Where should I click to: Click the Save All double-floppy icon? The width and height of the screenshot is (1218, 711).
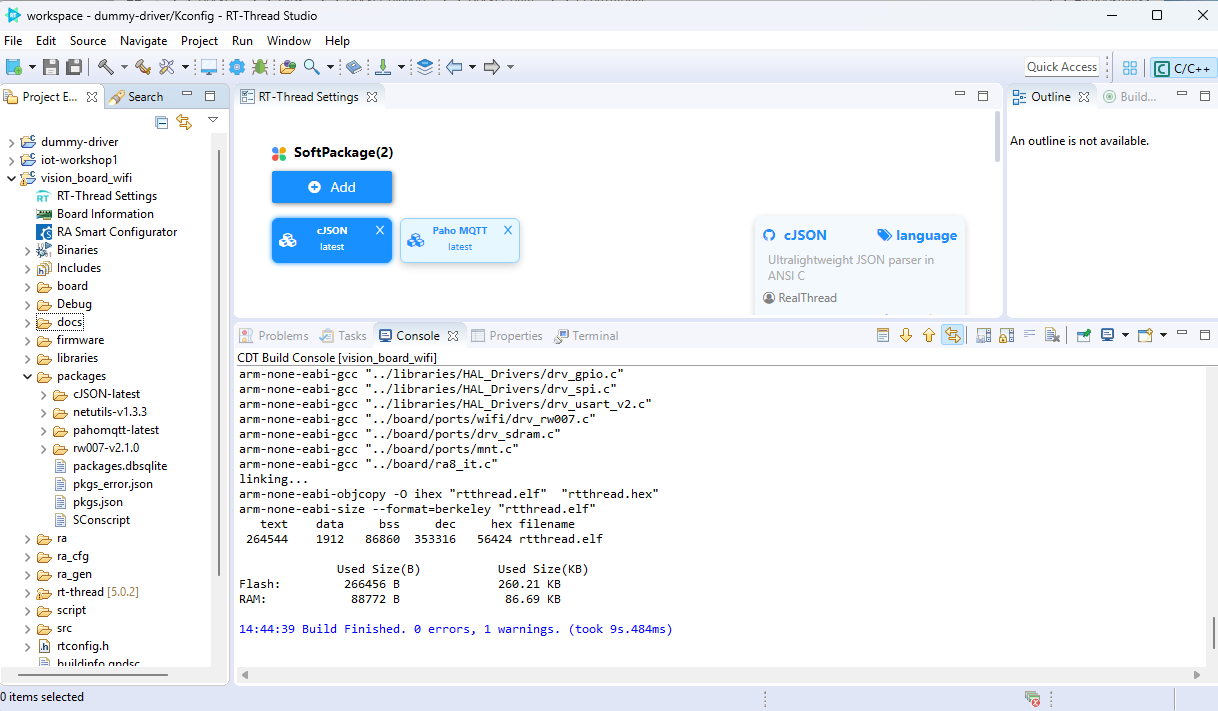point(73,67)
